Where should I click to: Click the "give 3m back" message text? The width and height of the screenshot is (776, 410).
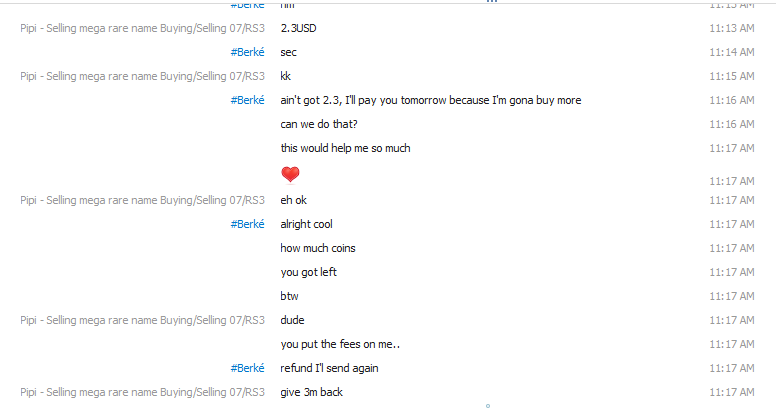pyautogui.click(x=311, y=392)
